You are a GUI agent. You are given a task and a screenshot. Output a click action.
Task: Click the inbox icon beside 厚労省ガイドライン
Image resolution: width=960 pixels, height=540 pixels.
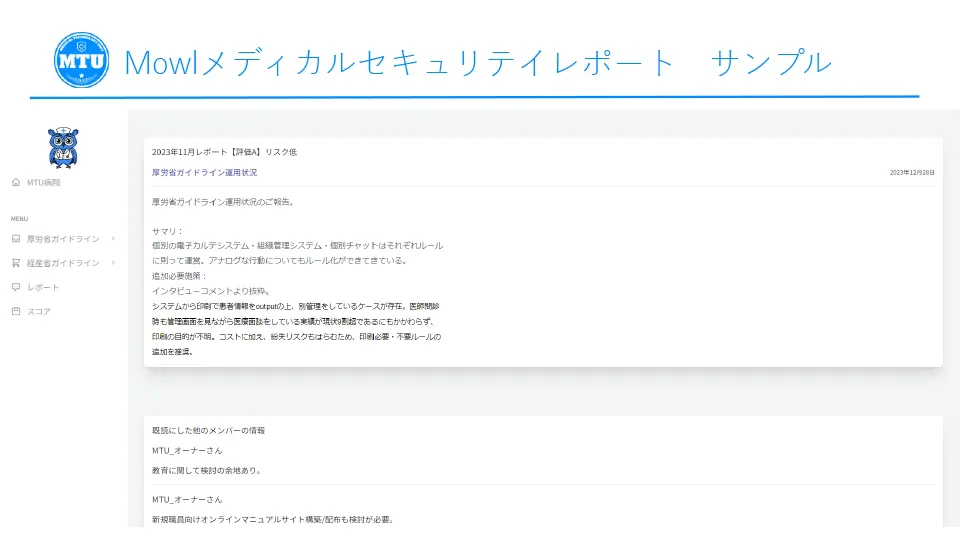(x=16, y=239)
